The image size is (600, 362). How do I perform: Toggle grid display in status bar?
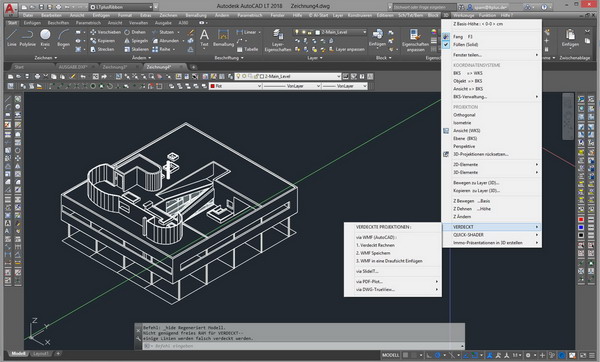405,355
